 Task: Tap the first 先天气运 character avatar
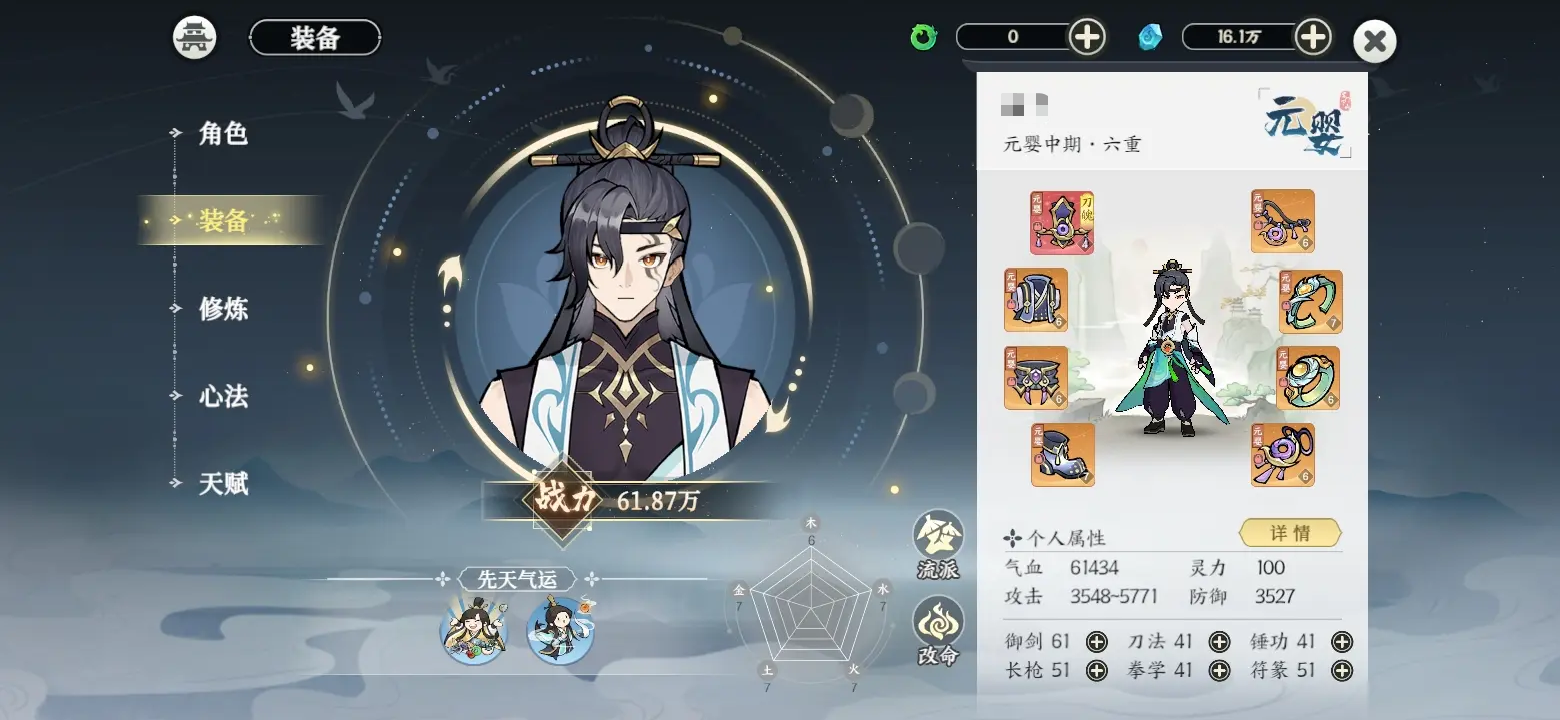[474, 629]
